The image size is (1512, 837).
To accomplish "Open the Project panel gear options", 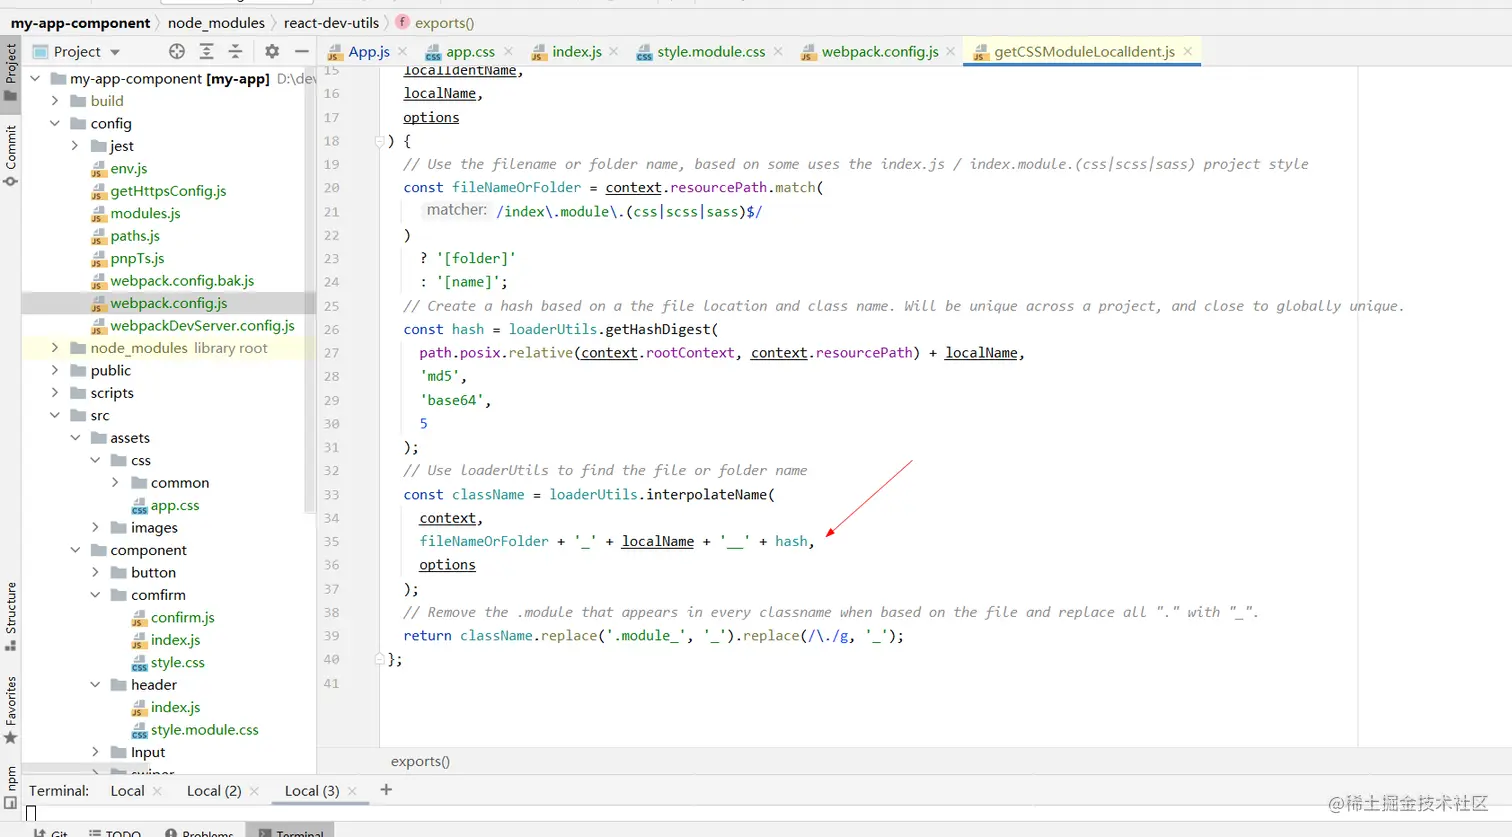I will (x=272, y=51).
